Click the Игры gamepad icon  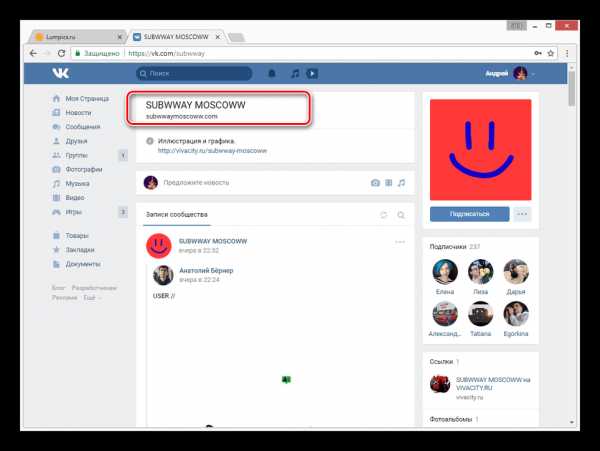56,212
